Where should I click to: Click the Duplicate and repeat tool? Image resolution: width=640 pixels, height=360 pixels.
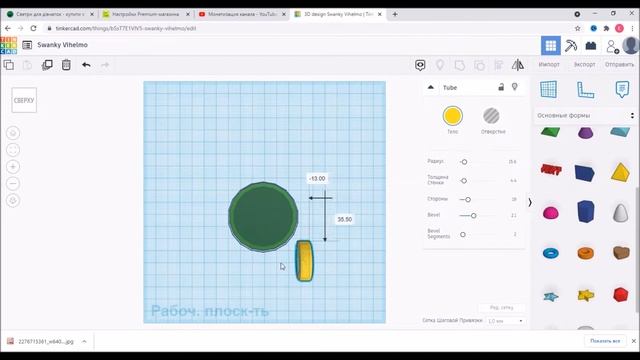point(47,65)
